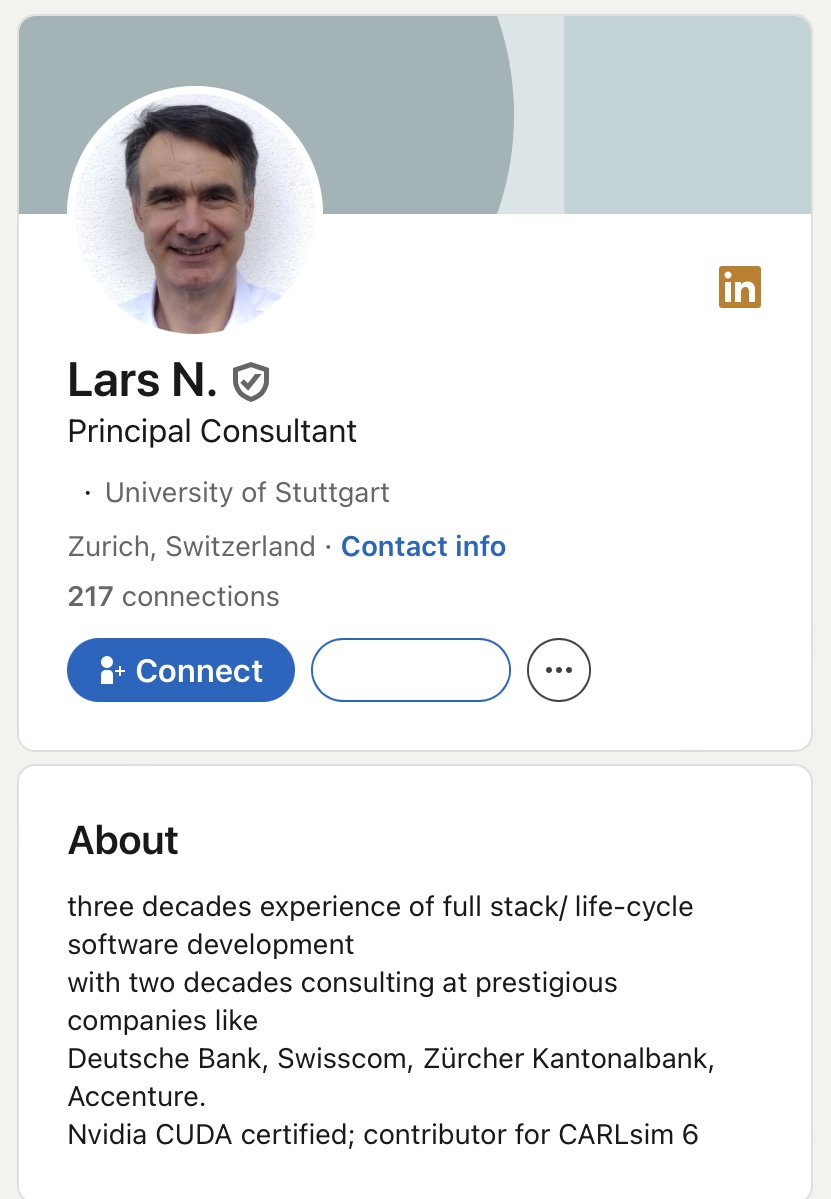831x1199 pixels.
Task: Click the 'two decades consulting' line
Action: pyautogui.click(x=342, y=983)
